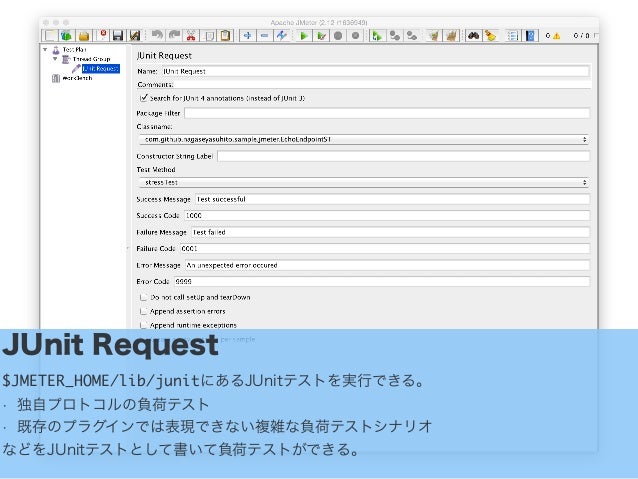The image size is (638, 479).
Task: Click the Success Message field
Action: (392, 199)
